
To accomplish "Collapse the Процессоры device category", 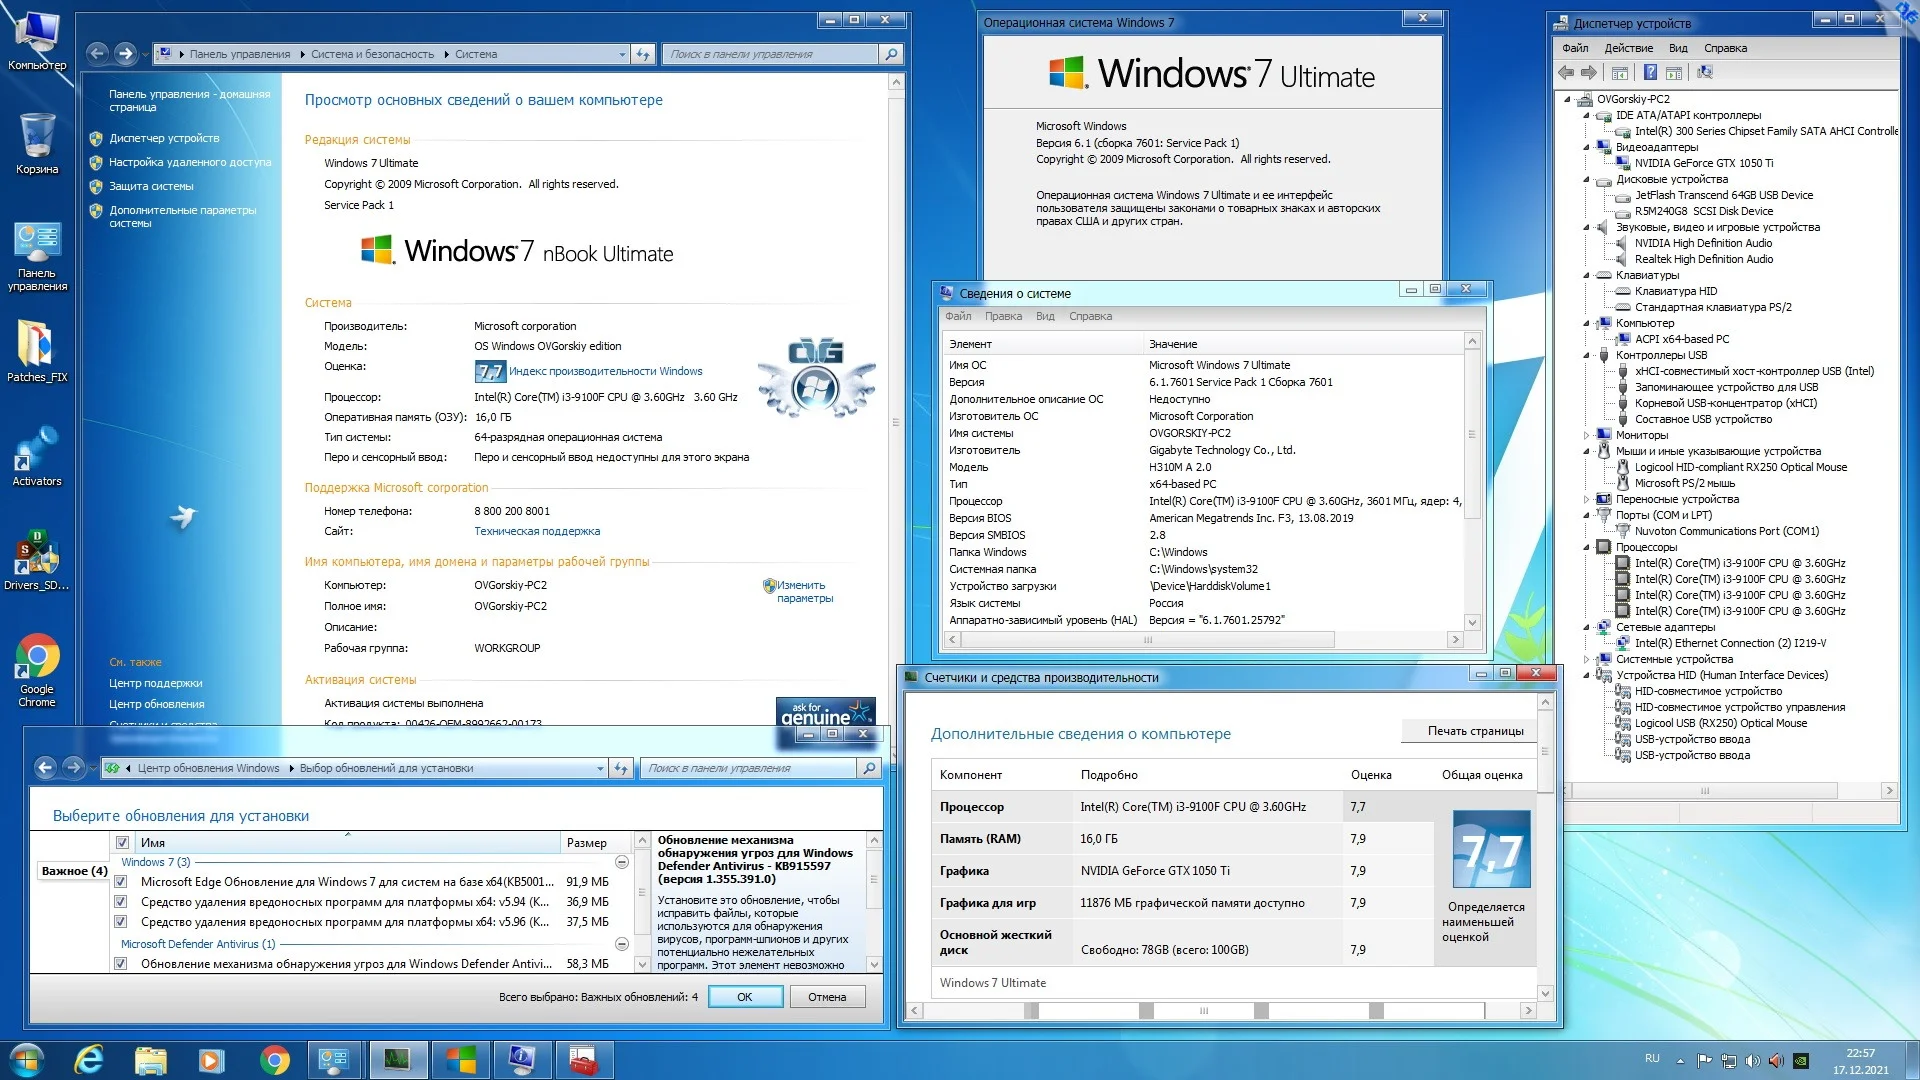I will (1587, 547).
